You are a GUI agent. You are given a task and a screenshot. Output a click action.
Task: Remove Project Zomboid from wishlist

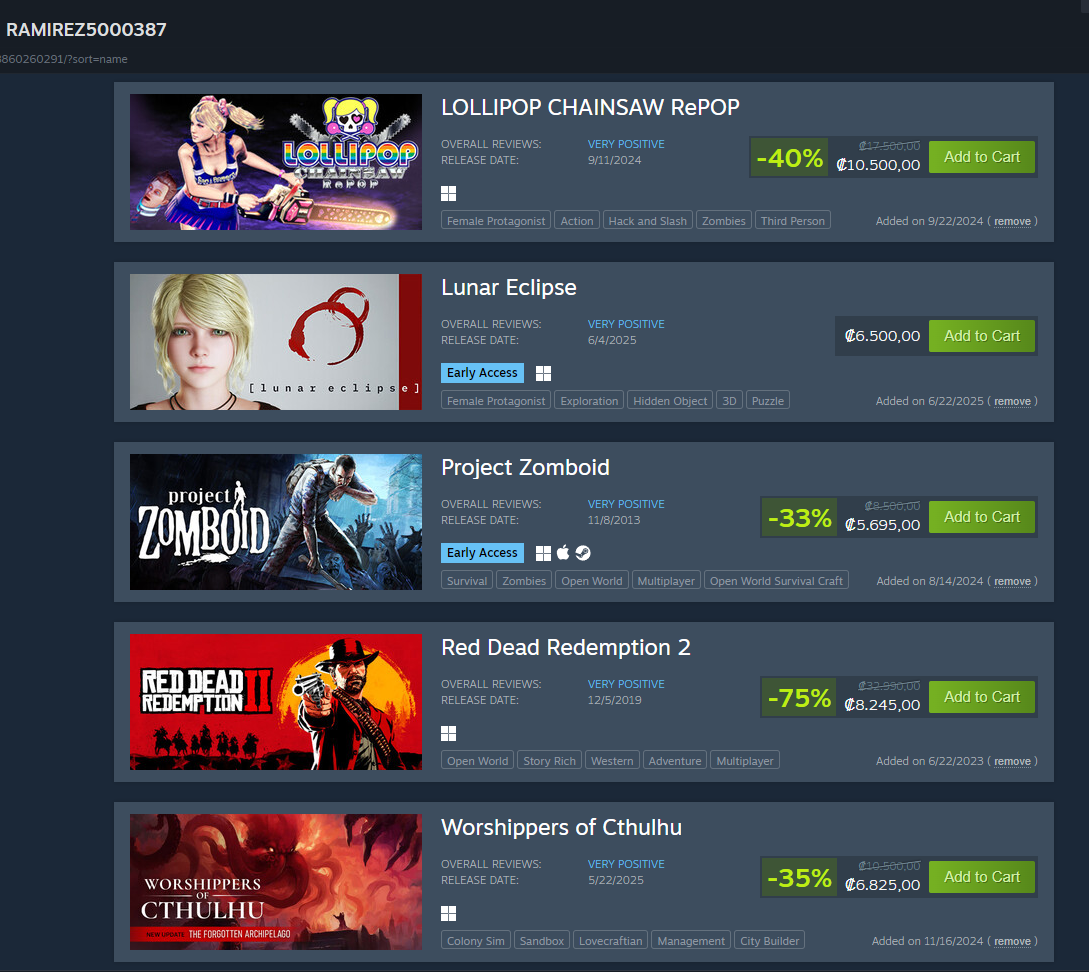(1012, 581)
